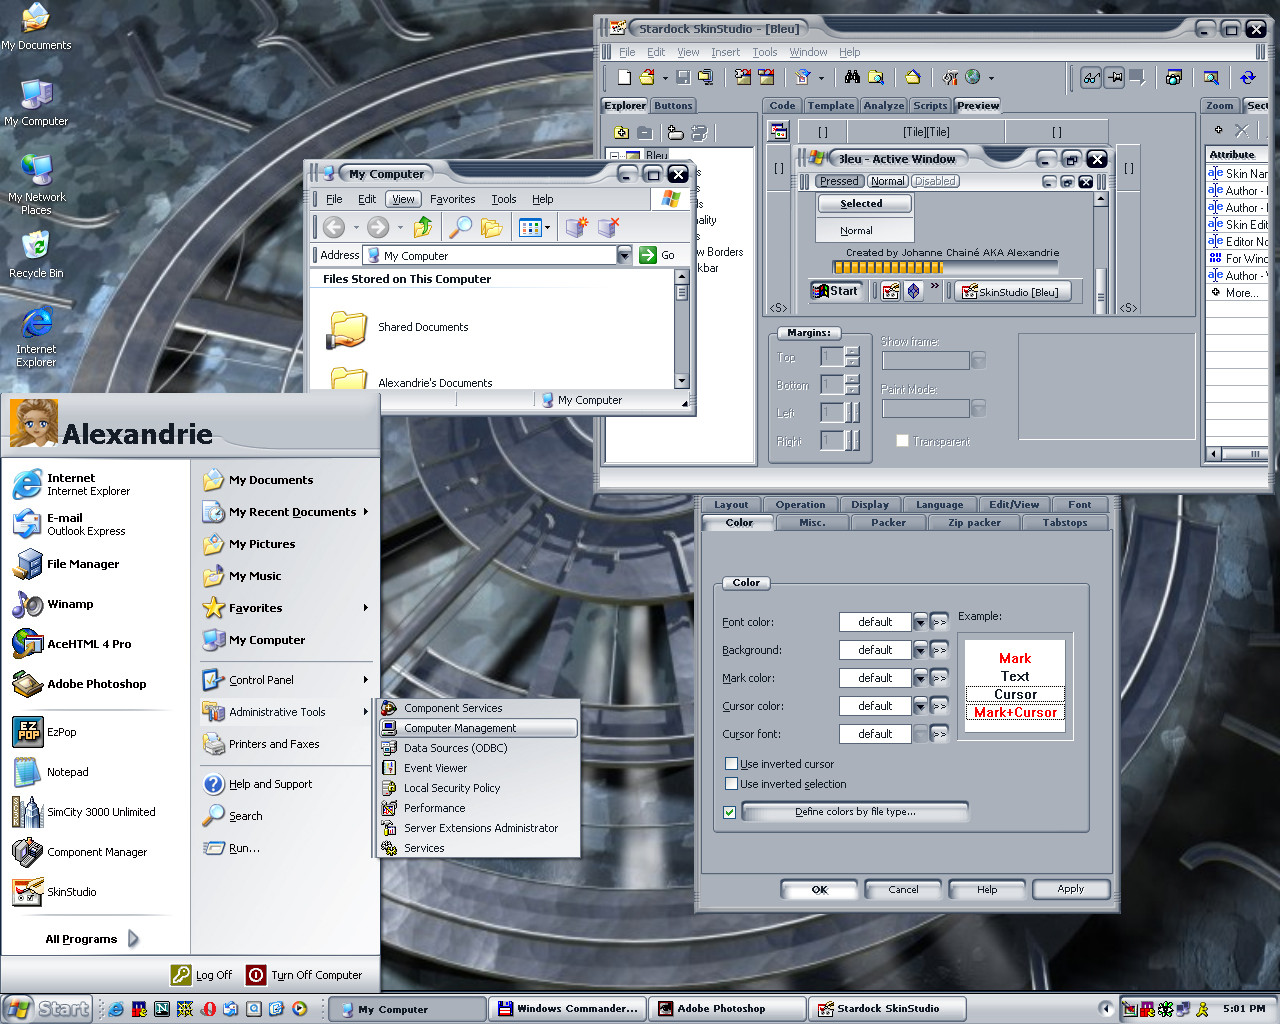Screen dimensions: 1280x1024
Task: Select the Pressed state toggle in preview
Action: pyautogui.click(x=839, y=181)
